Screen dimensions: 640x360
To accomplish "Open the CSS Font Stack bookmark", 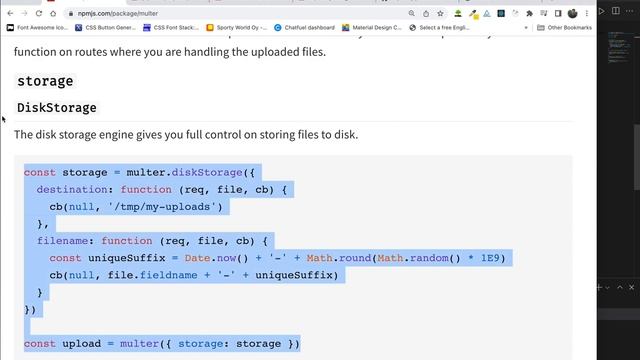I will 171,28.
